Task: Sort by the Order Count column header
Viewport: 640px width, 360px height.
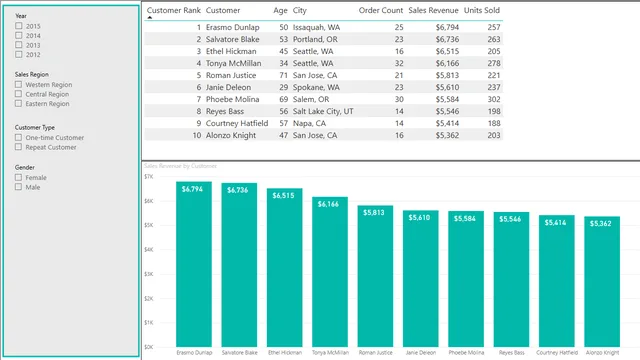Action: coord(380,10)
